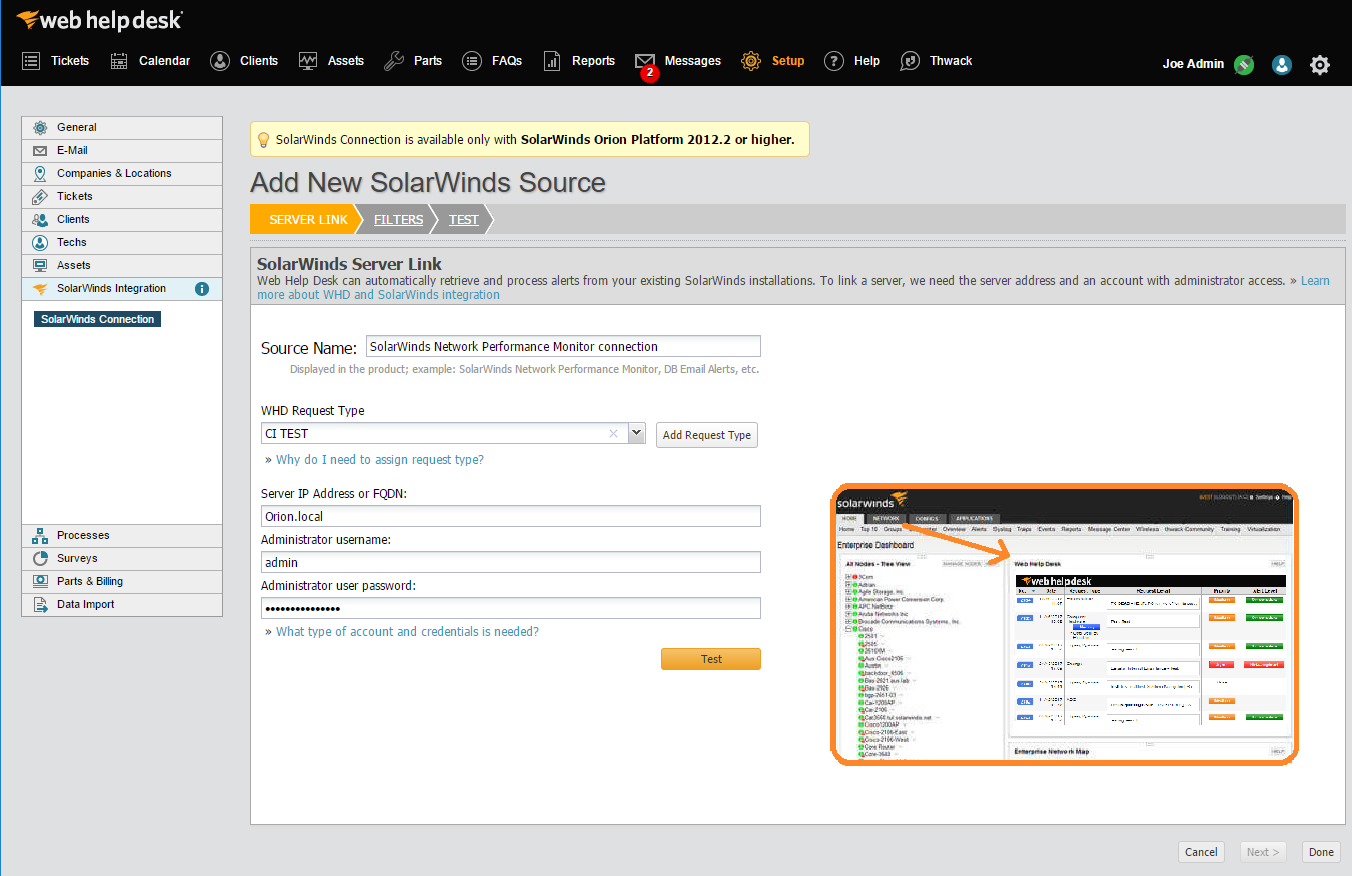
Task: Click the General gear icon in sidebar
Action: point(40,128)
